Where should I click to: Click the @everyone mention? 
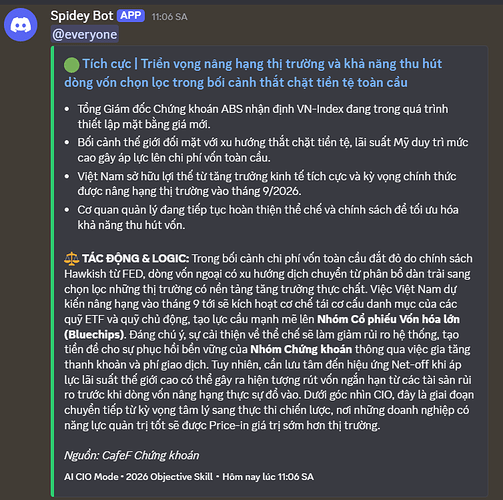coord(85,34)
